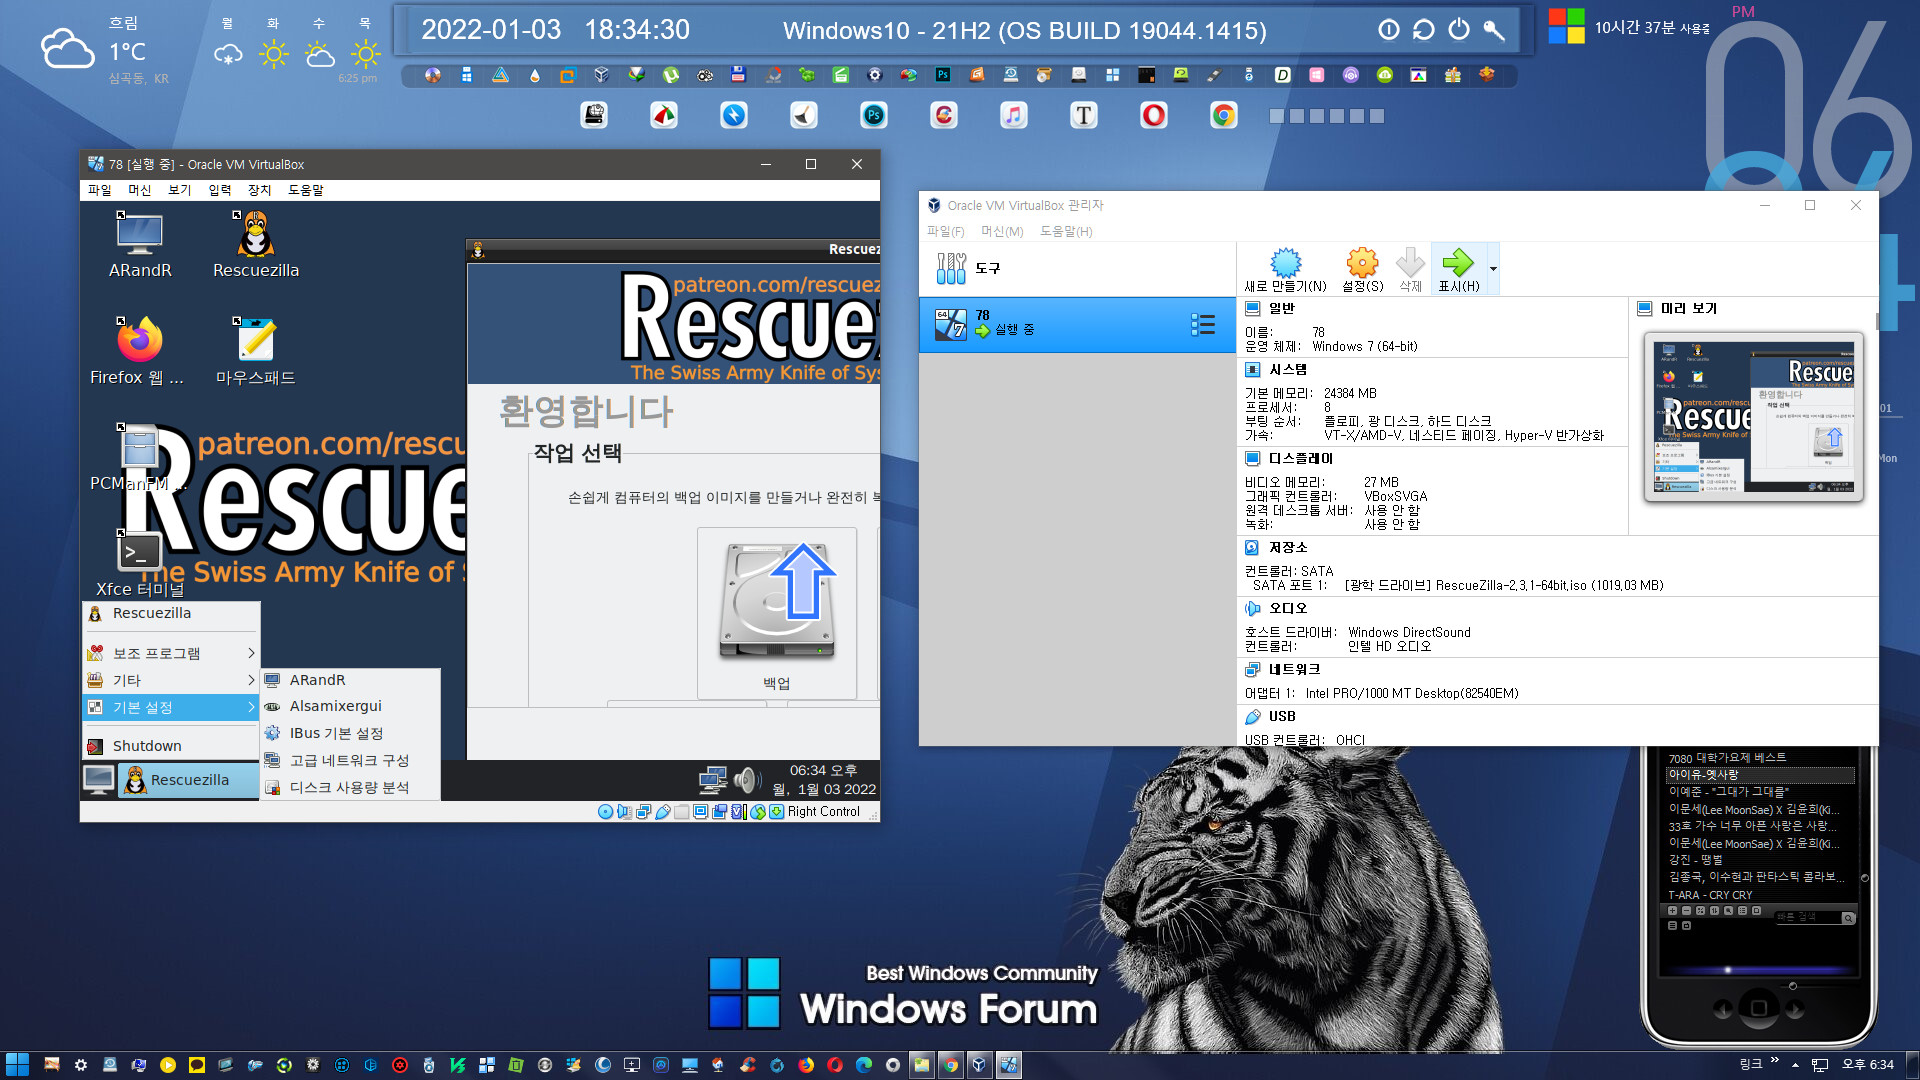Open the Mousepad (마우스패드) desktop icon
The width and height of the screenshot is (1920, 1080).
tap(256, 352)
